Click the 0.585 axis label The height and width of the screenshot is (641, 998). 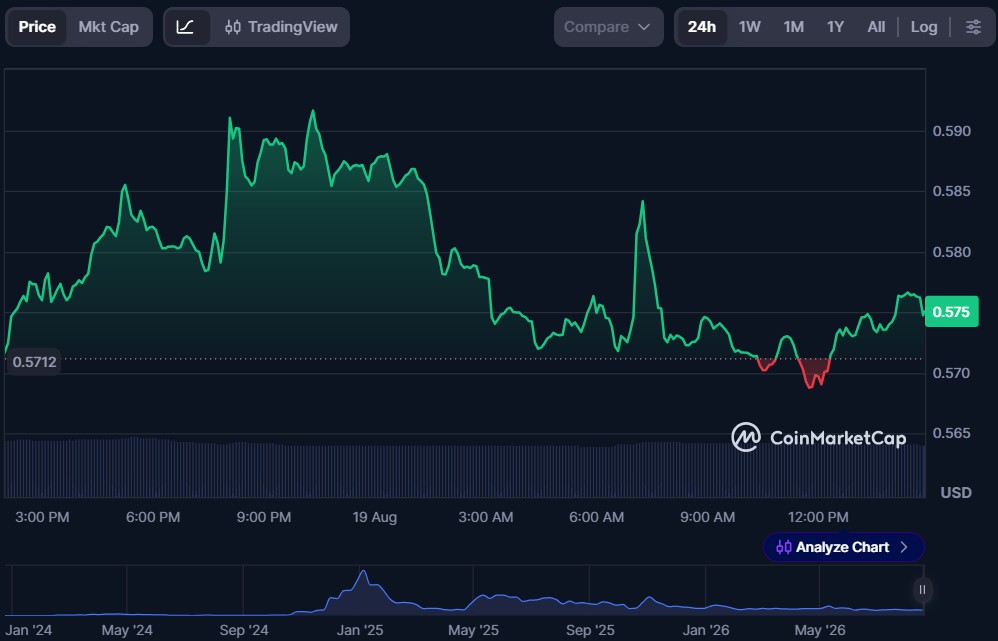952,191
